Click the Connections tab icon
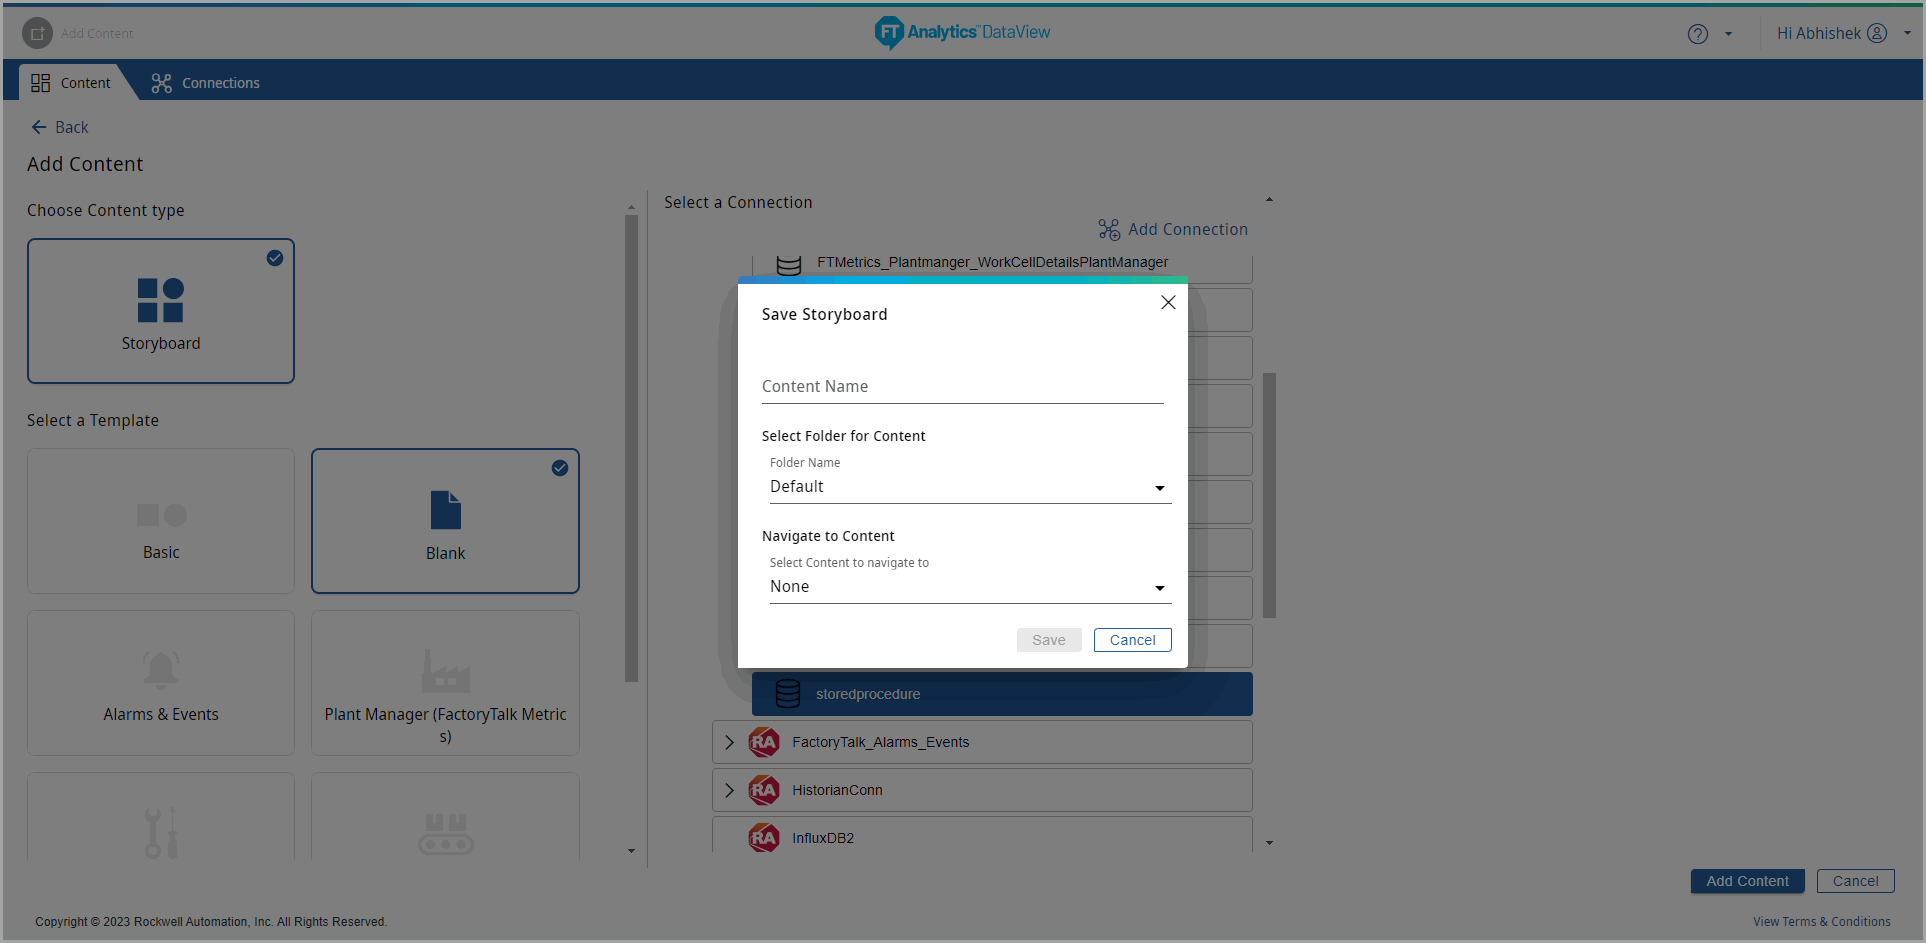The height and width of the screenshot is (943, 1926). tap(162, 83)
